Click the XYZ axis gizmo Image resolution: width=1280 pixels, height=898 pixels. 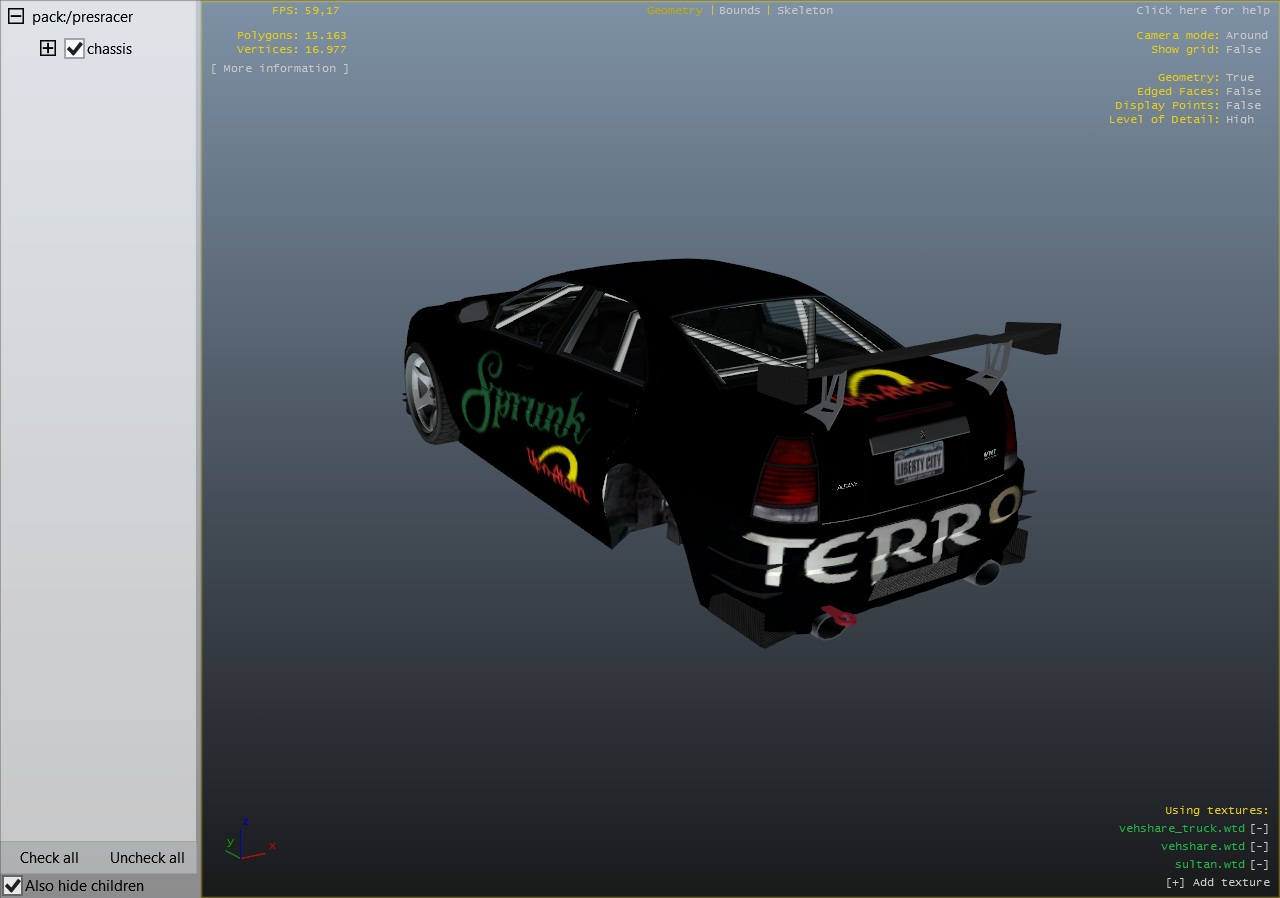(x=250, y=840)
